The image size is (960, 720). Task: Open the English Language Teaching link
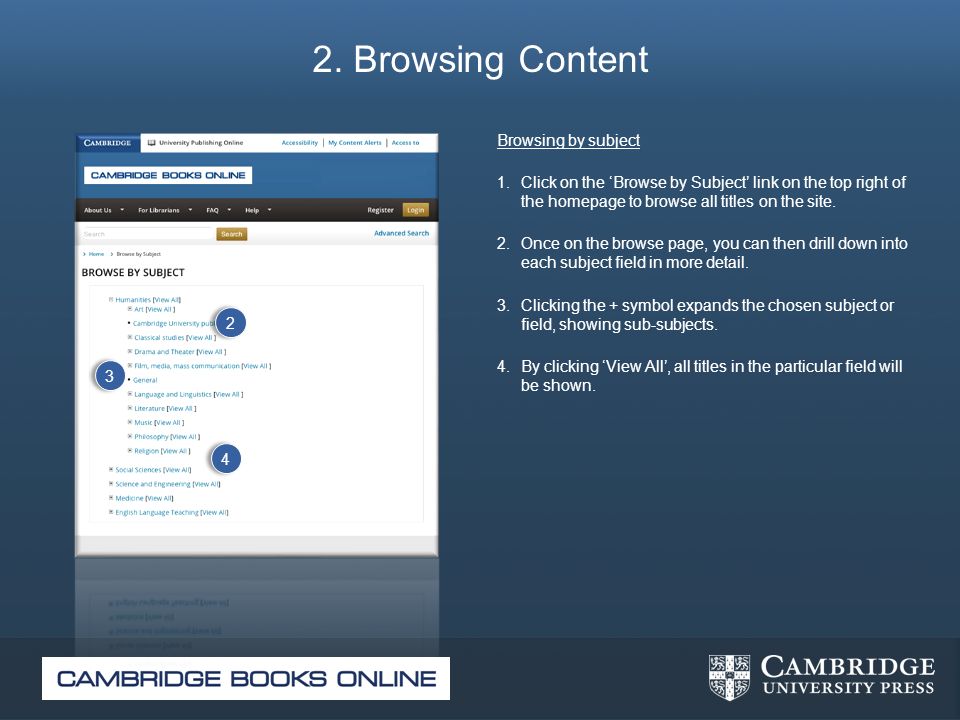(x=157, y=512)
